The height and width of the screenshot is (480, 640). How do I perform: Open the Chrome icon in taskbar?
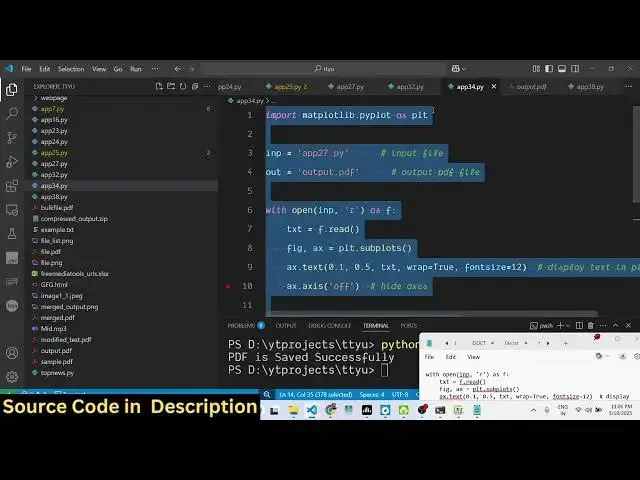[330, 410]
